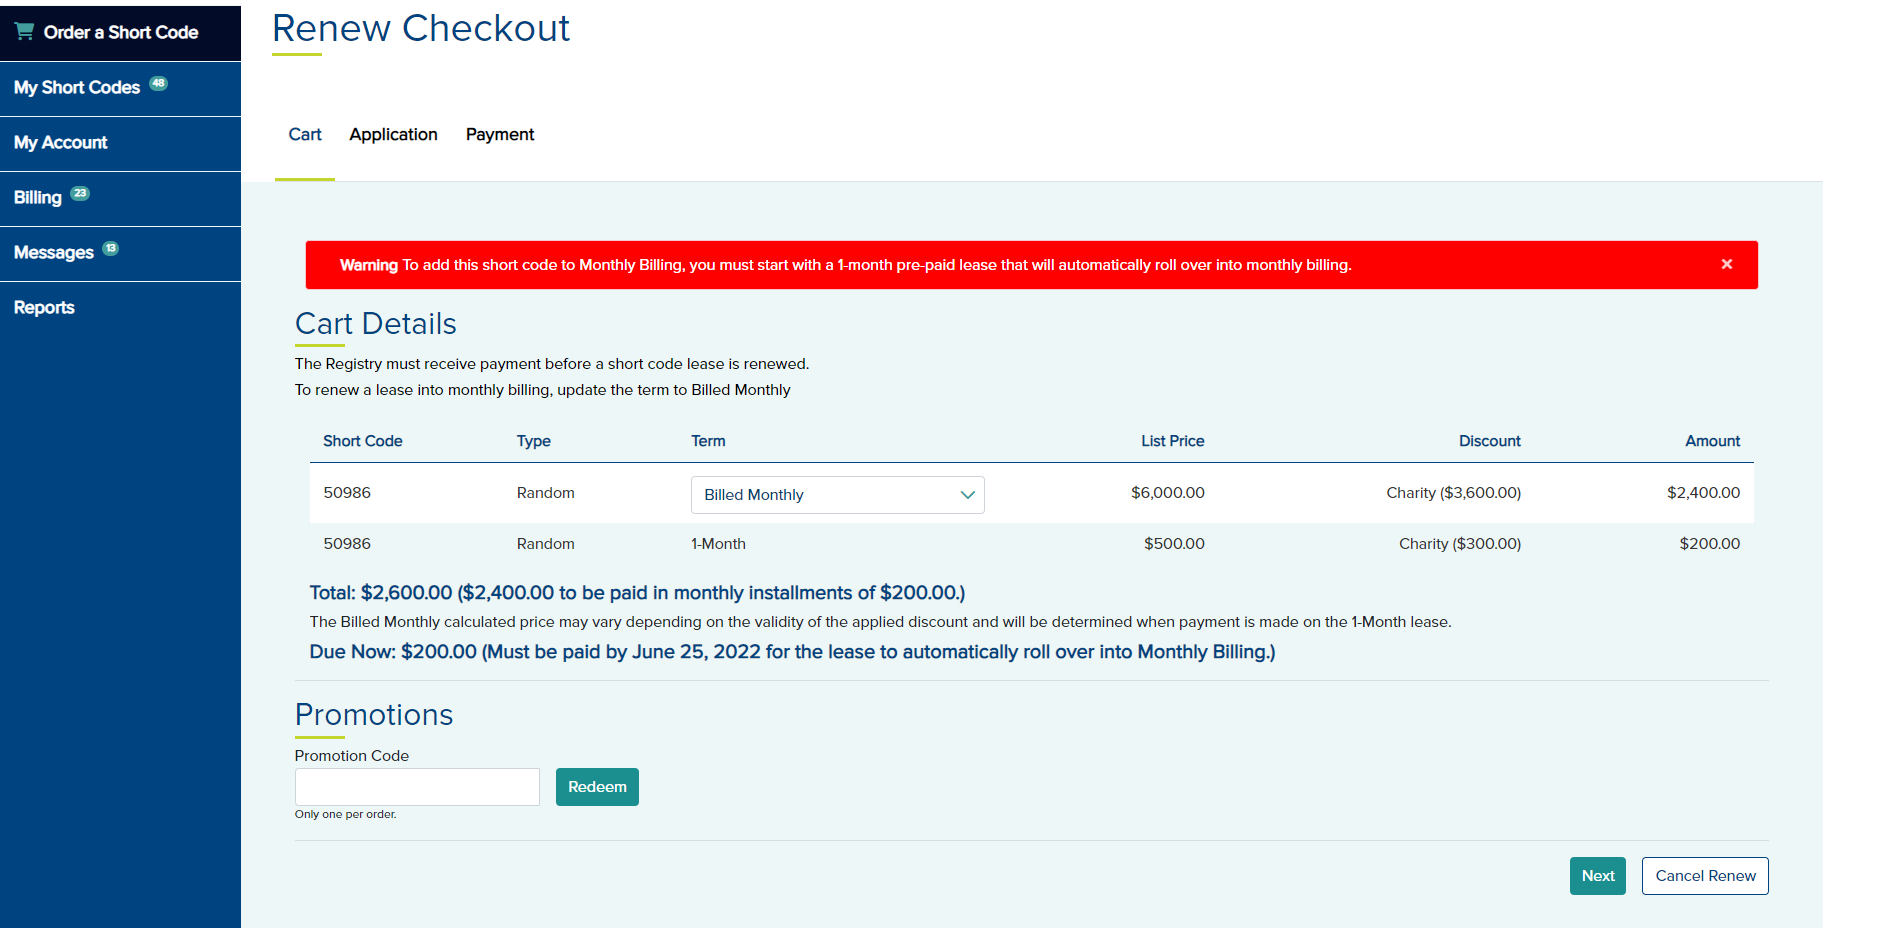
Task: Open Messages in the sidebar
Action: coord(54,253)
